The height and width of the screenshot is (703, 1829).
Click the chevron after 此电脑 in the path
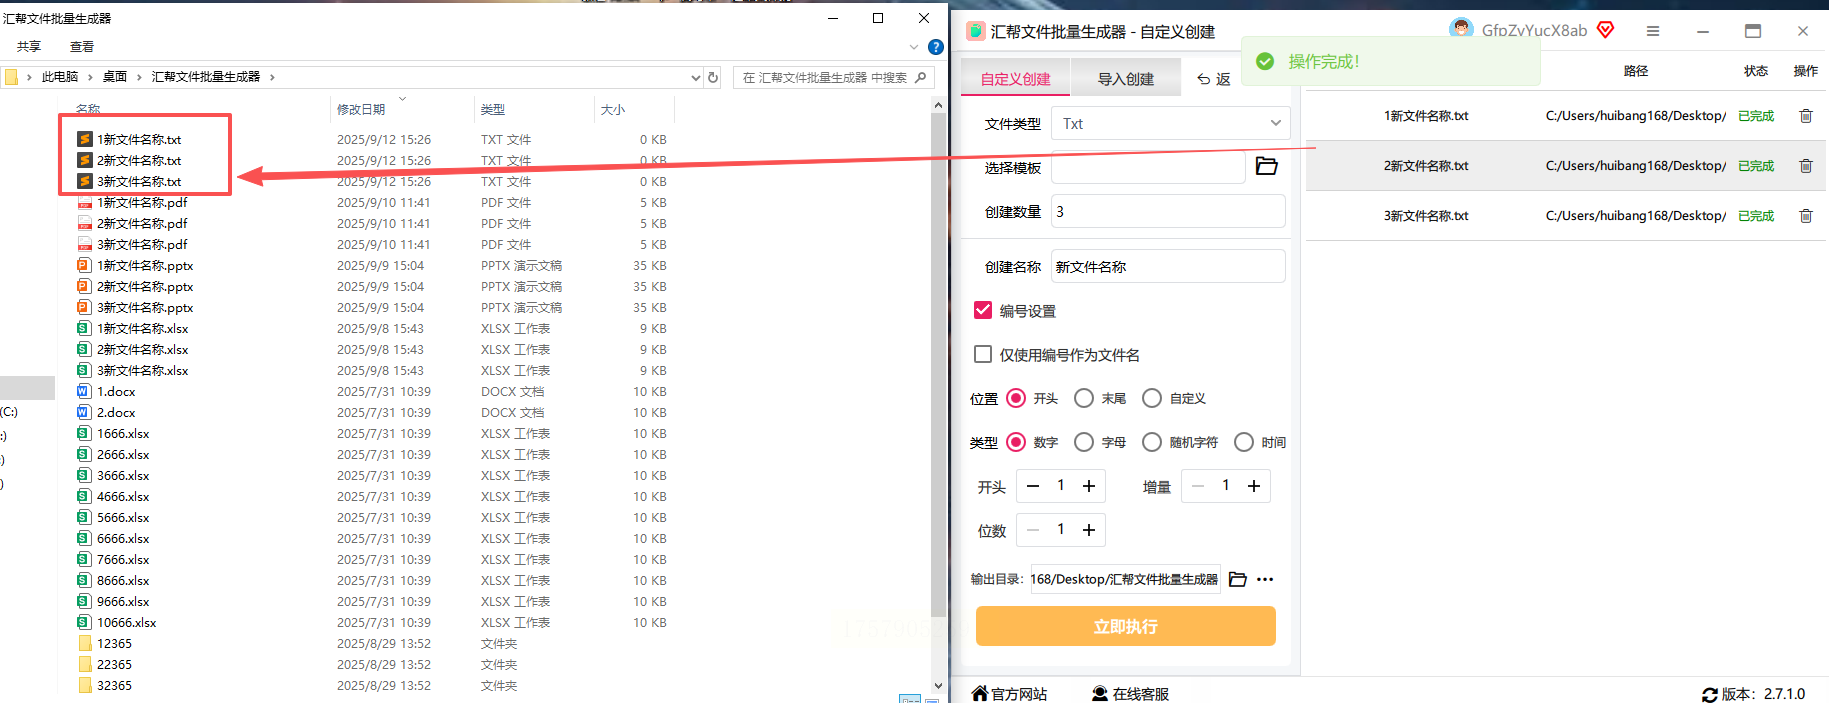tap(90, 77)
